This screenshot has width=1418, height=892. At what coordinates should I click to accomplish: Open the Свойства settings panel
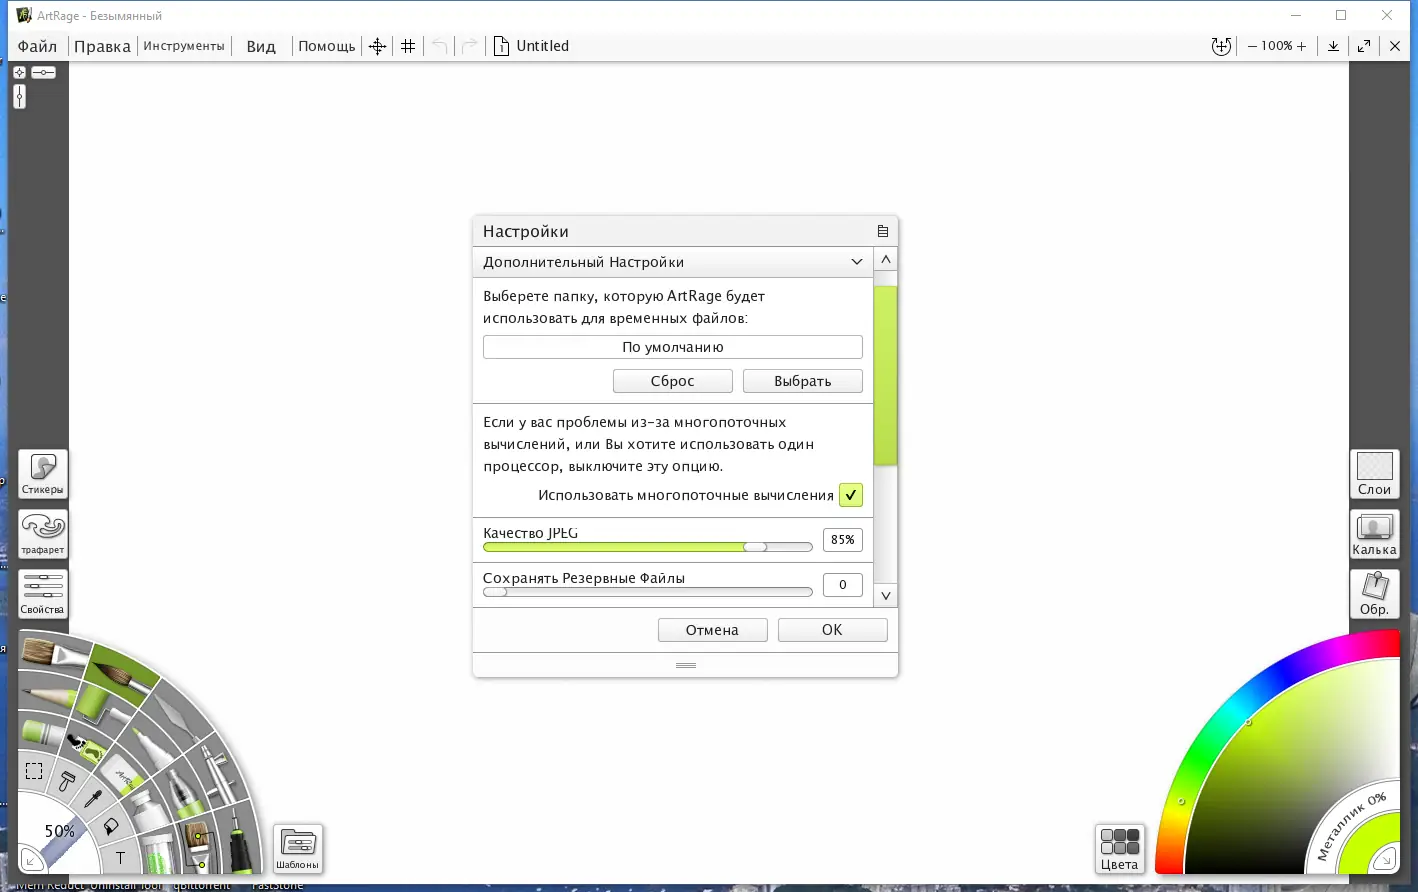[x=43, y=594]
